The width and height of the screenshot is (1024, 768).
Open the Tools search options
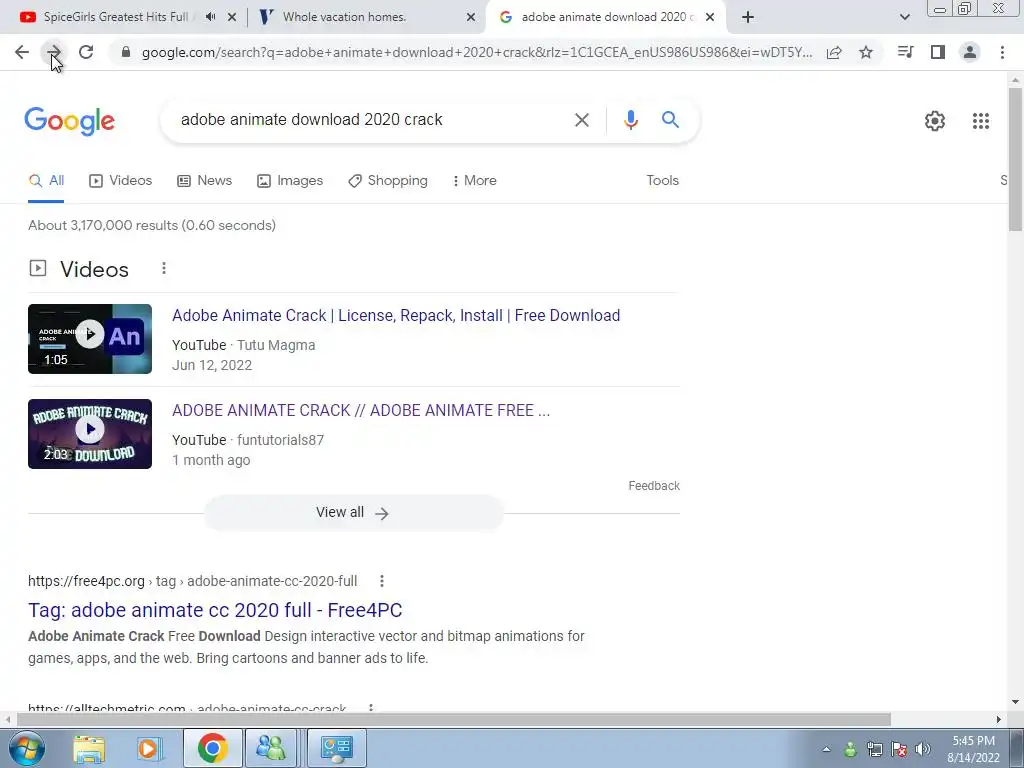tap(662, 180)
